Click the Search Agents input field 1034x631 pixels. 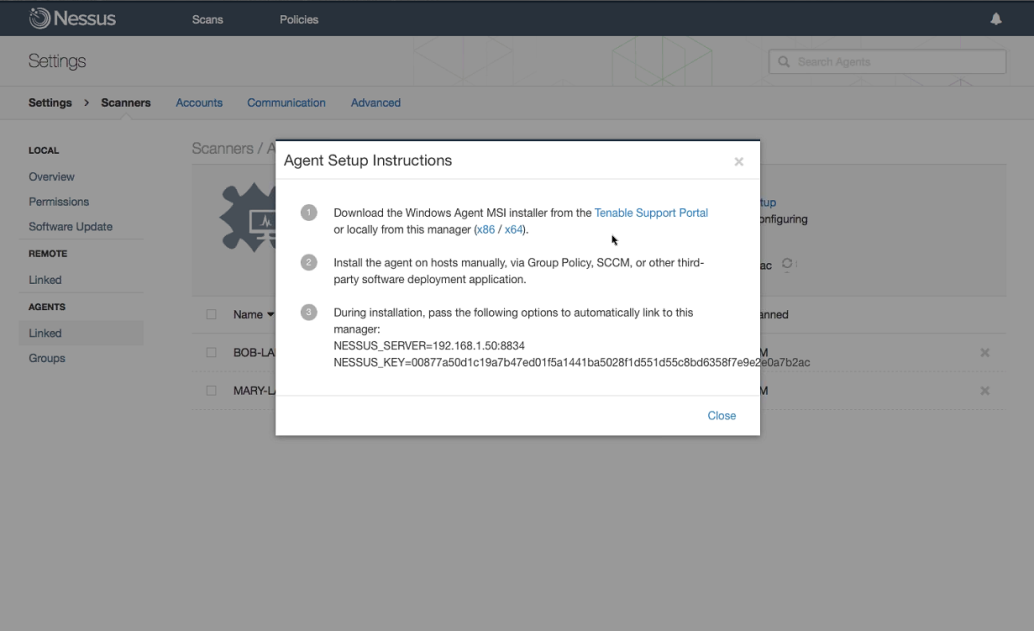pyautogui.click(x=888, y=61)
